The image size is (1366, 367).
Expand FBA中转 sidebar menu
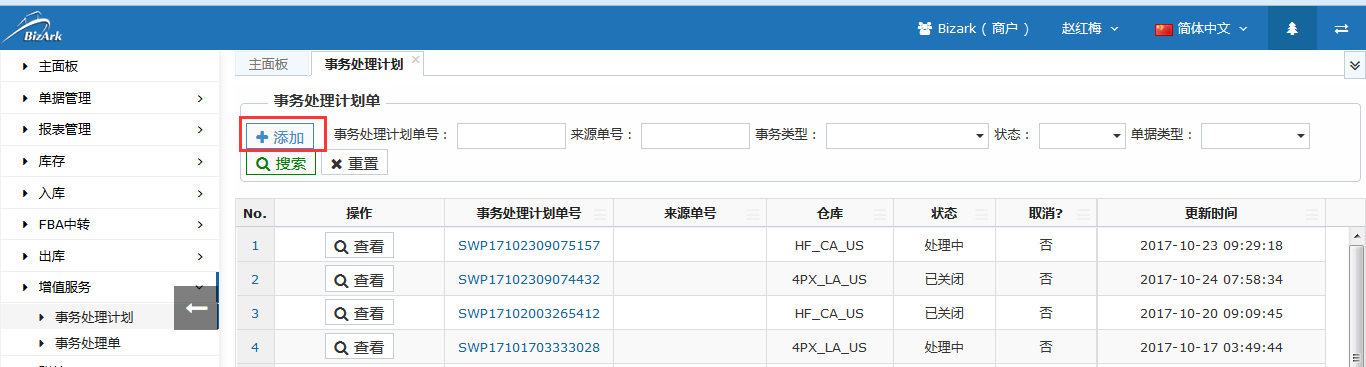pyautogui.click(x=109, y=224)
